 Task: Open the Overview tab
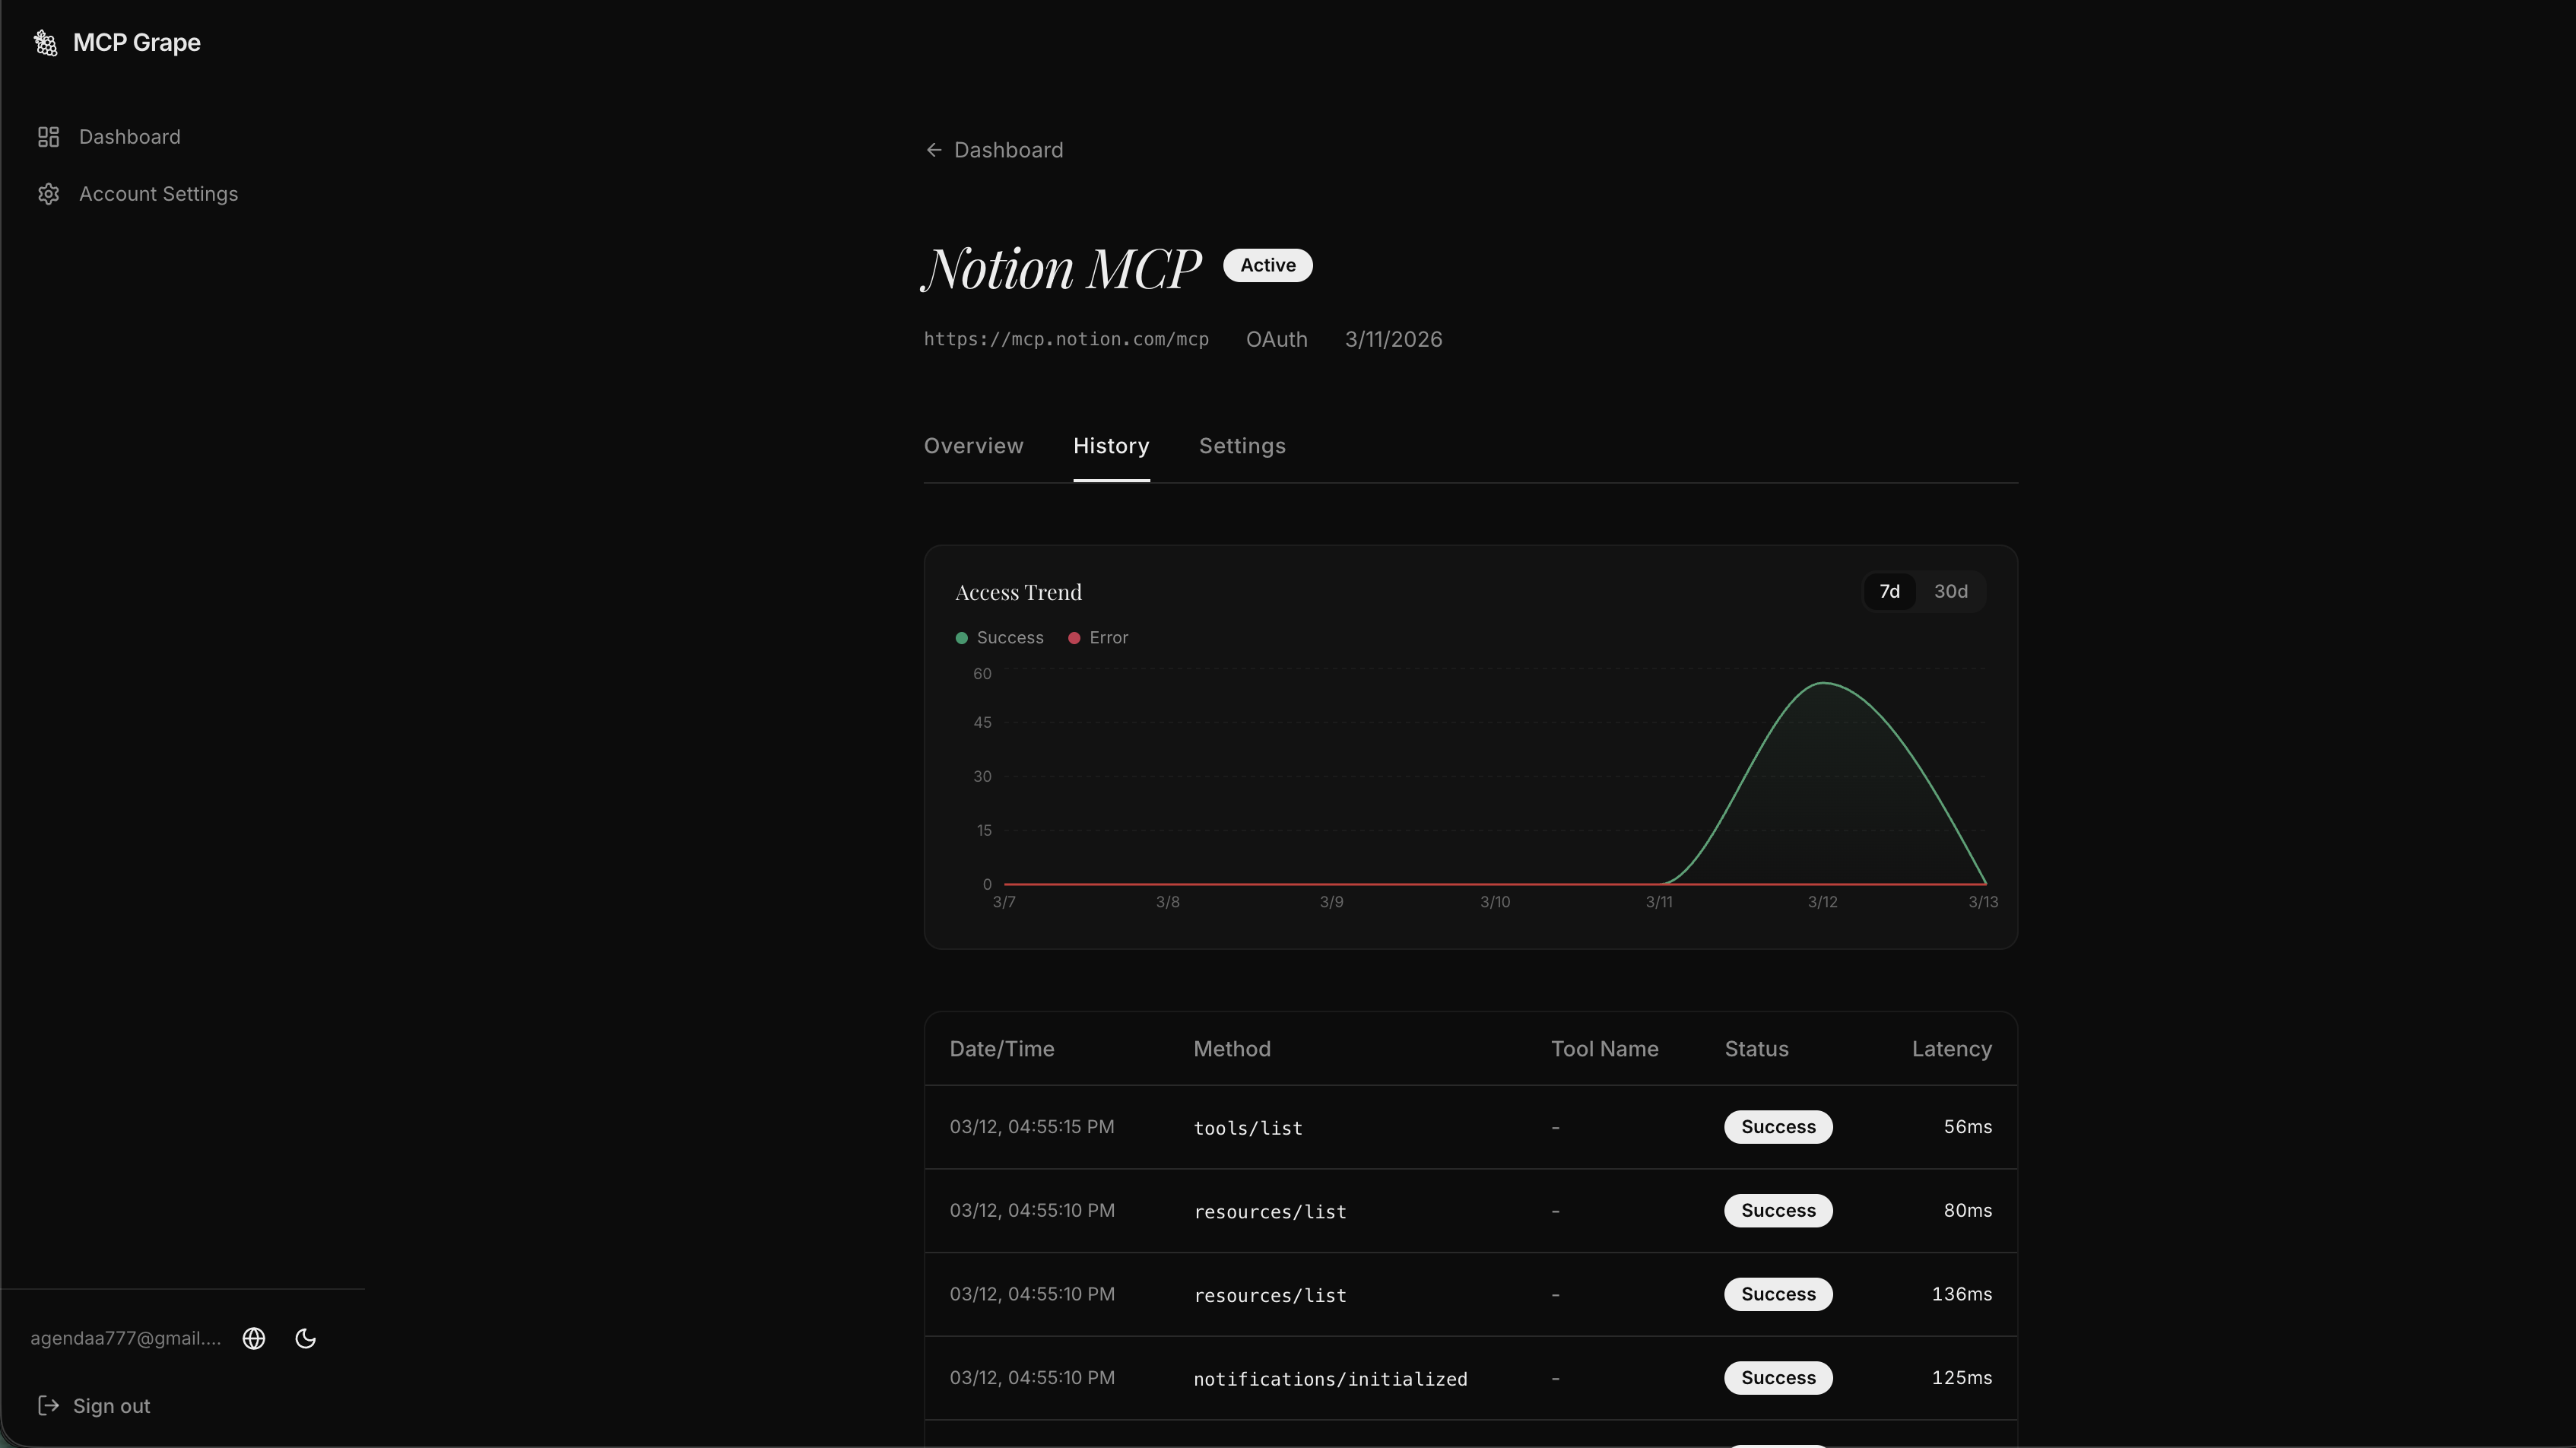click(973, 446)
